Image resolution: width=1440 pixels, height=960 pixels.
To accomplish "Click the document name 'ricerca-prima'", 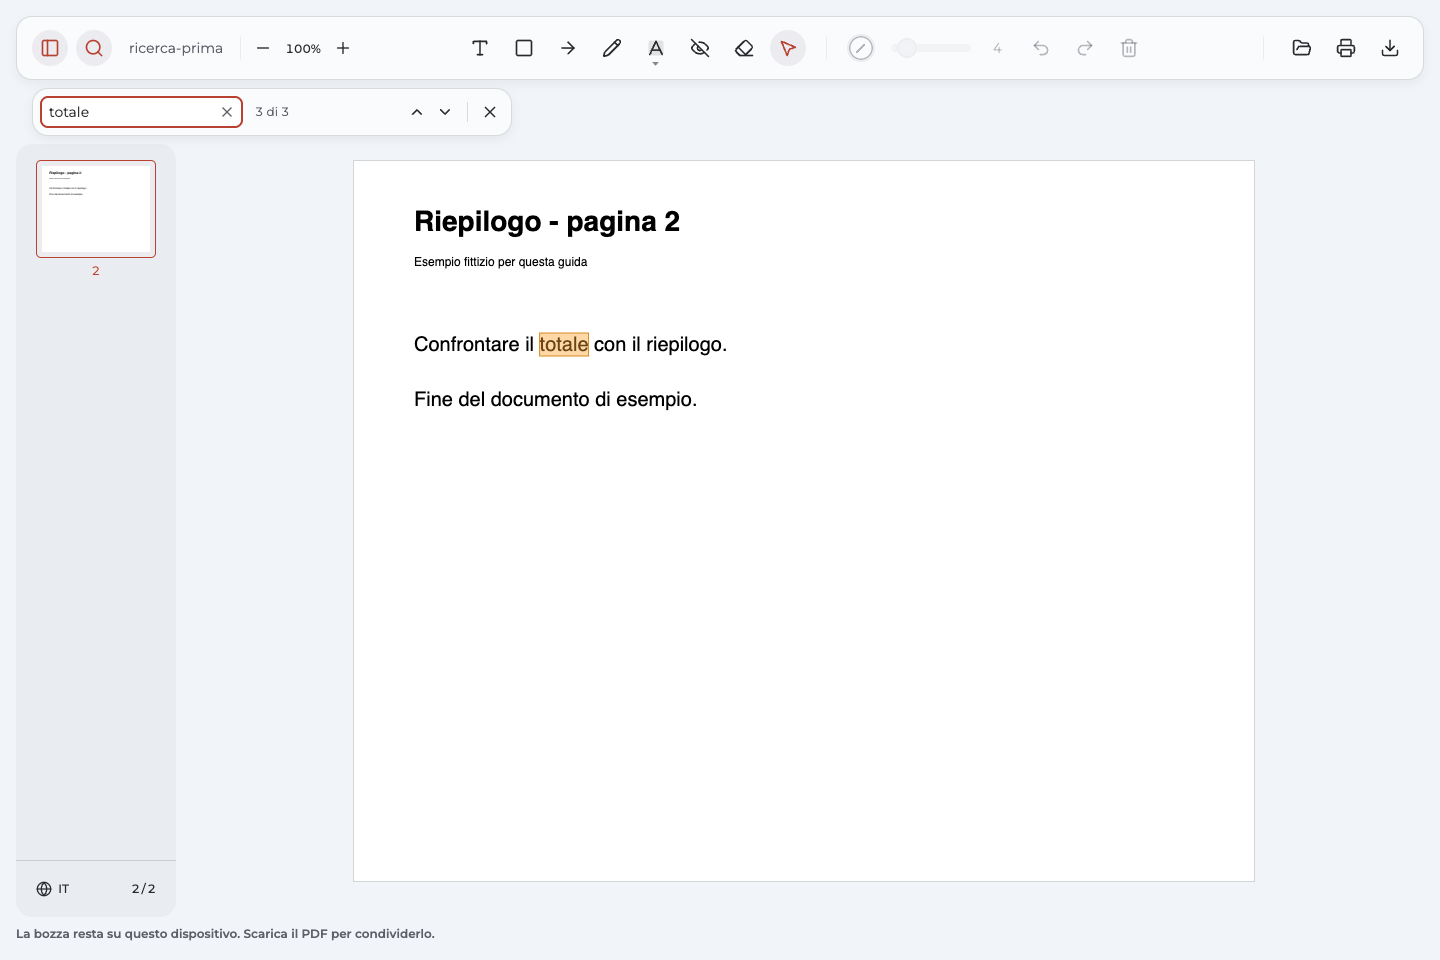I will (176, 48).
